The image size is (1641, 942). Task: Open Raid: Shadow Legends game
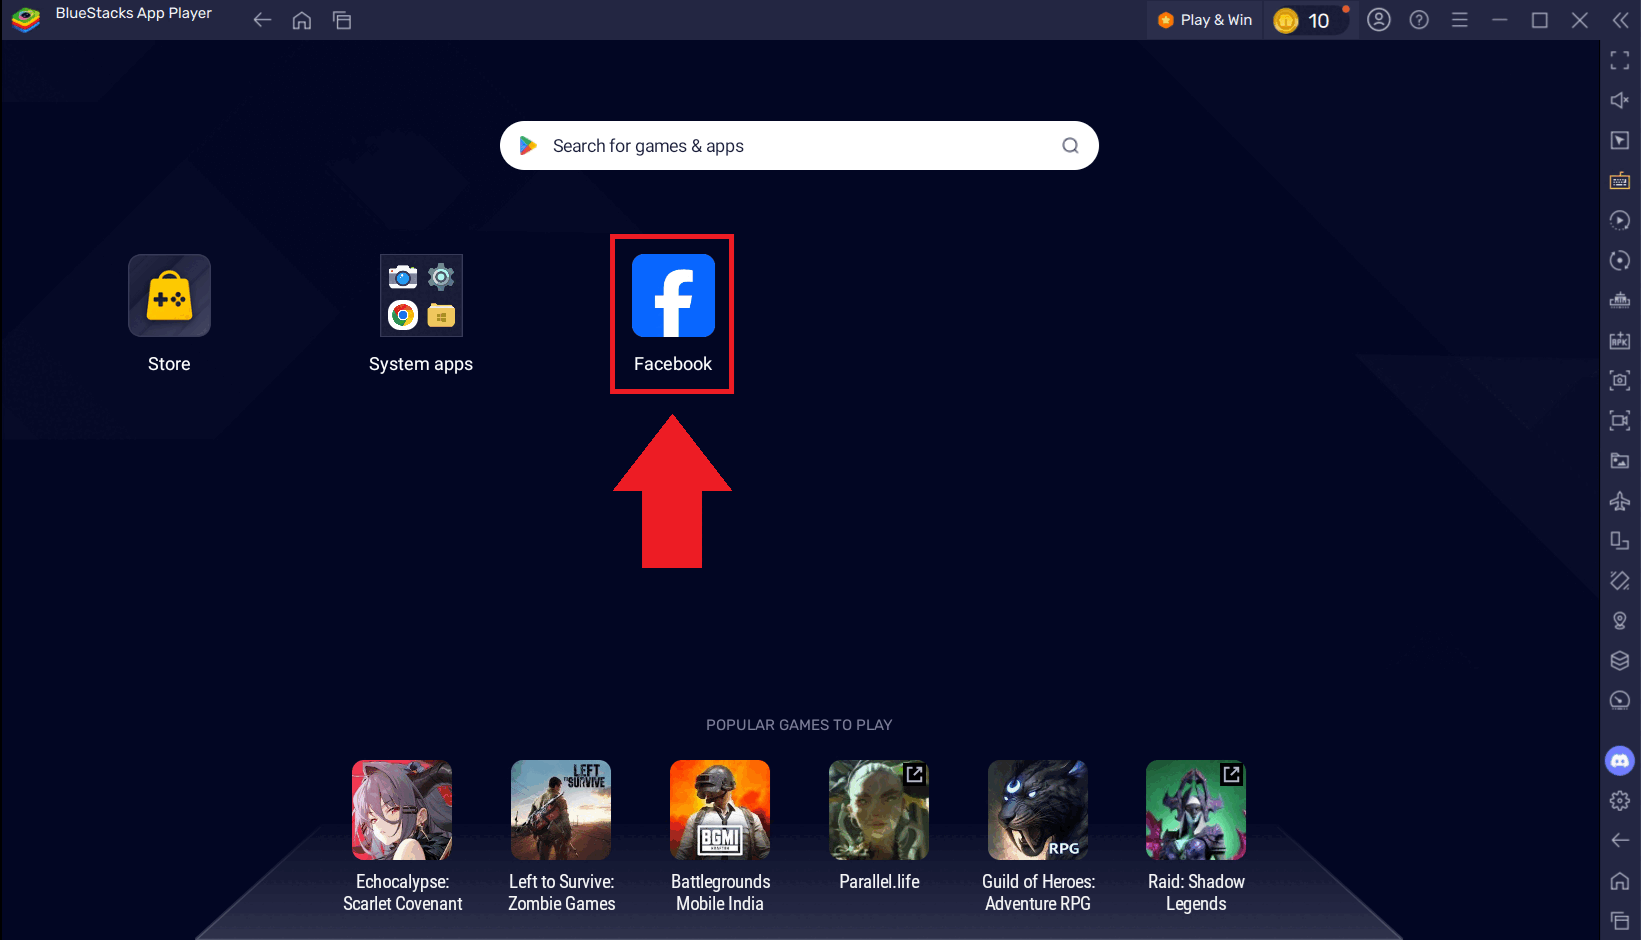[1196, 810]
